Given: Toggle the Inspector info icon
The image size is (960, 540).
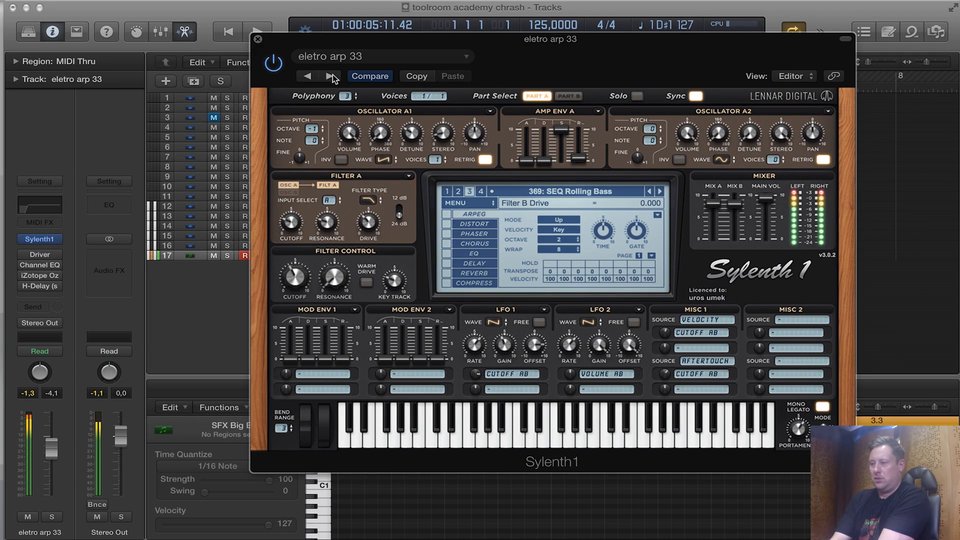Looking at the screenshot, I should pos(52,32).
